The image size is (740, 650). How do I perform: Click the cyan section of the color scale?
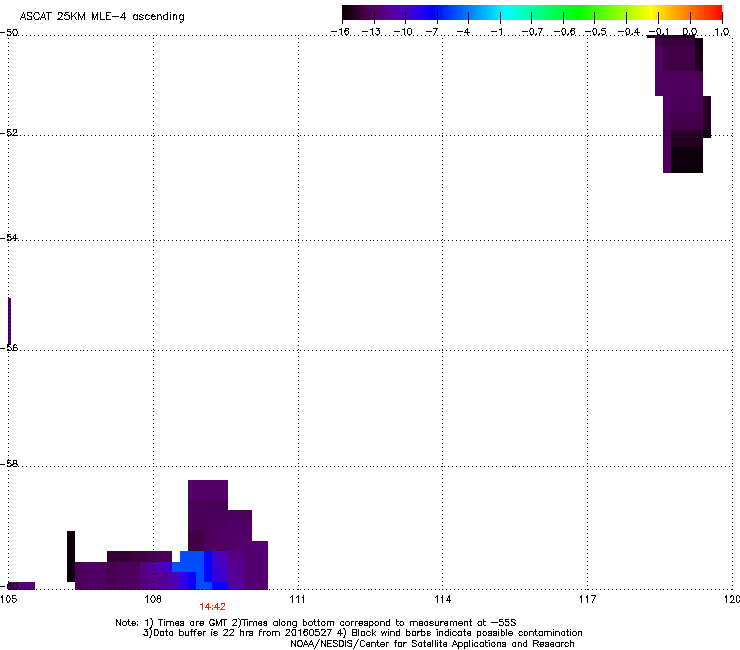click(x=507, y=13)
